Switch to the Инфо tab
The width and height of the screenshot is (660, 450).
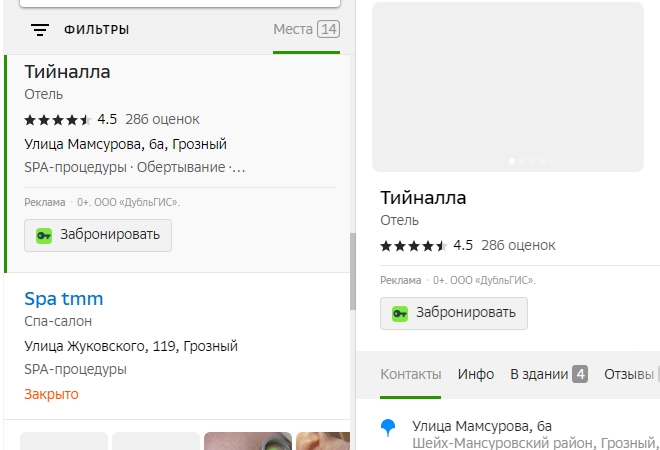[x=476, y=374]
